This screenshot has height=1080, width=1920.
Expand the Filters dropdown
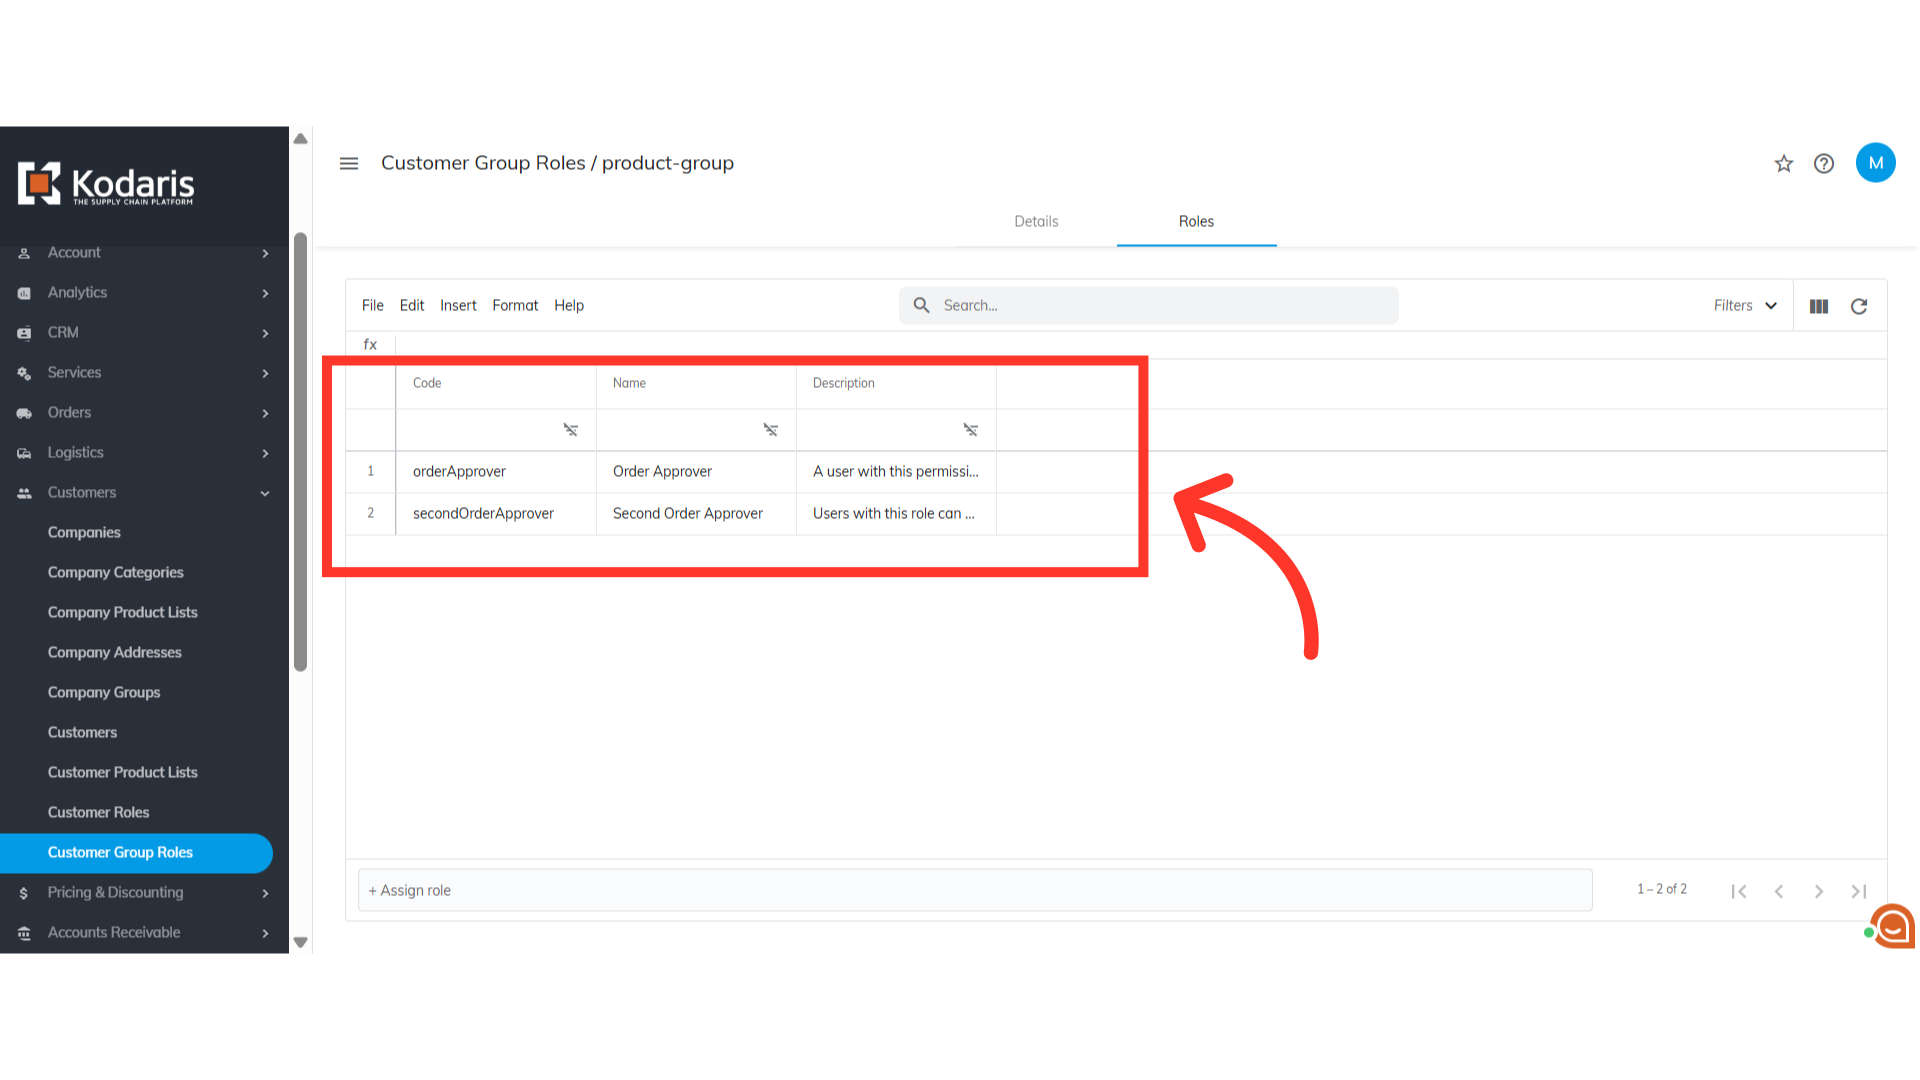[x=1745, y=306]
